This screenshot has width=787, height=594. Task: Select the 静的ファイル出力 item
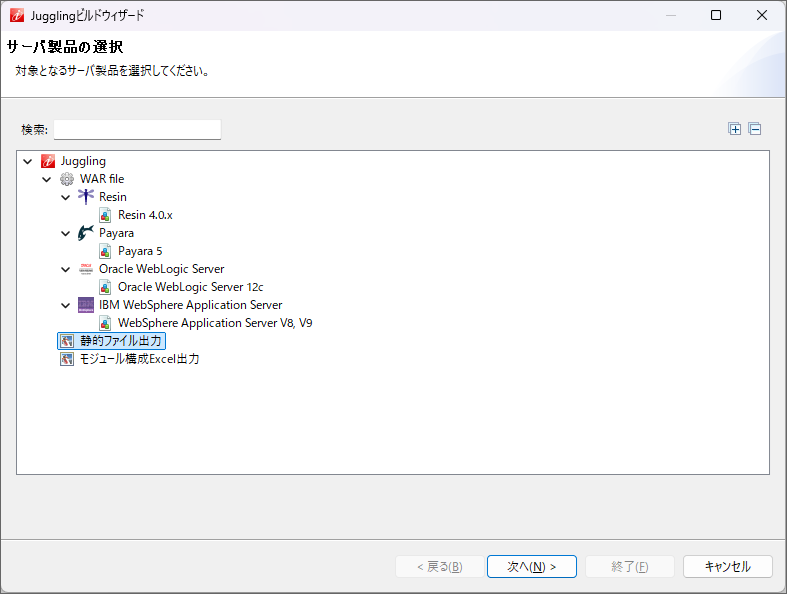(121, 341)
